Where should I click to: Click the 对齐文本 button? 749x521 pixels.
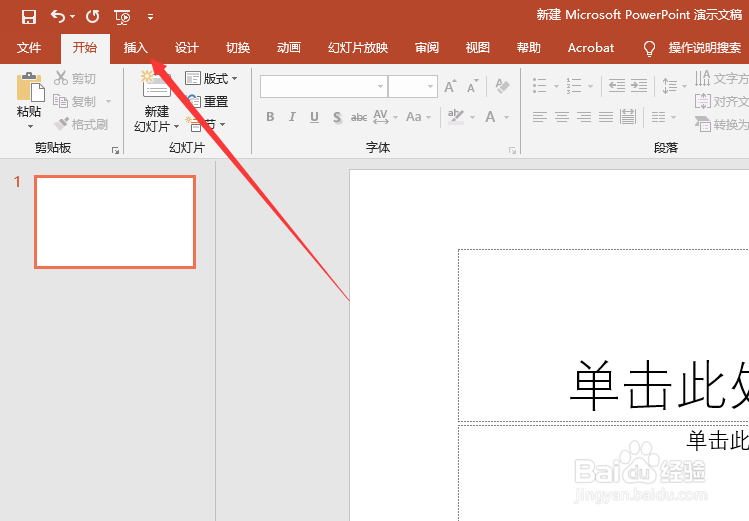pyautogui.click(x=721, y=101)
